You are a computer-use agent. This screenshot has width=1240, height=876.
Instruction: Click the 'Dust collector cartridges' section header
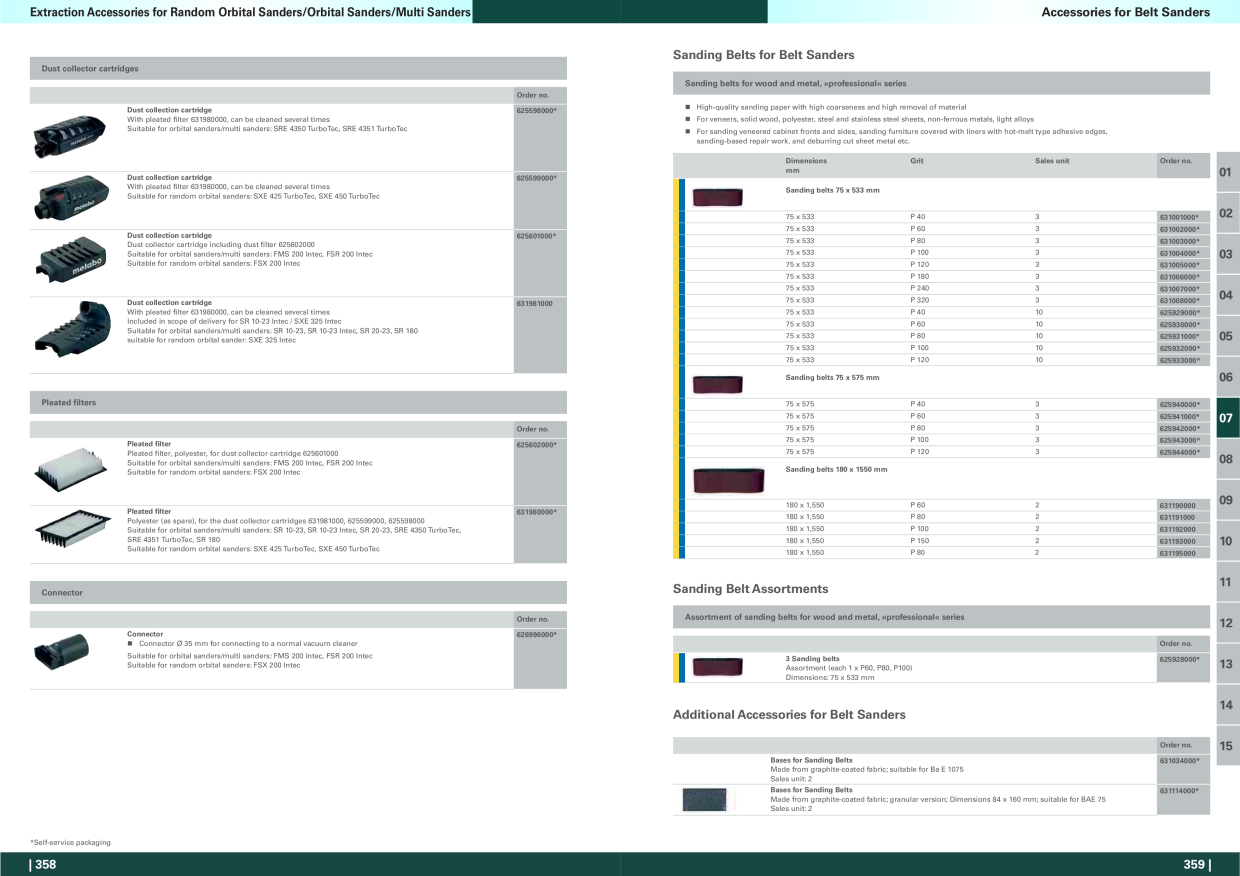coord(298,69)
